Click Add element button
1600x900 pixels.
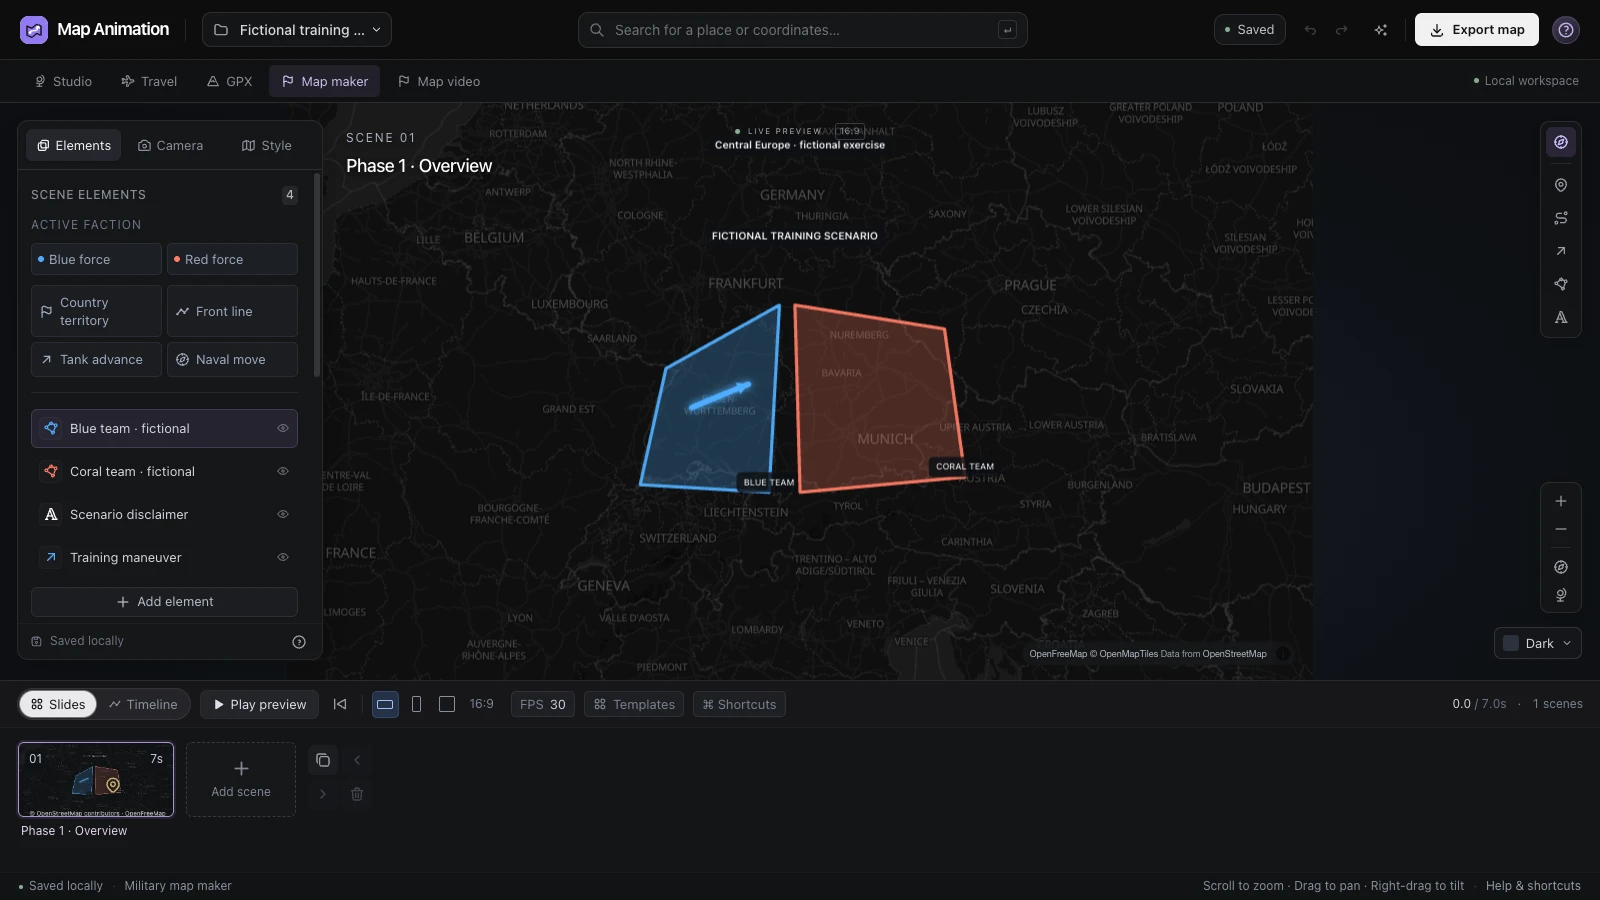pyautogui.click(x=164, y=602)
